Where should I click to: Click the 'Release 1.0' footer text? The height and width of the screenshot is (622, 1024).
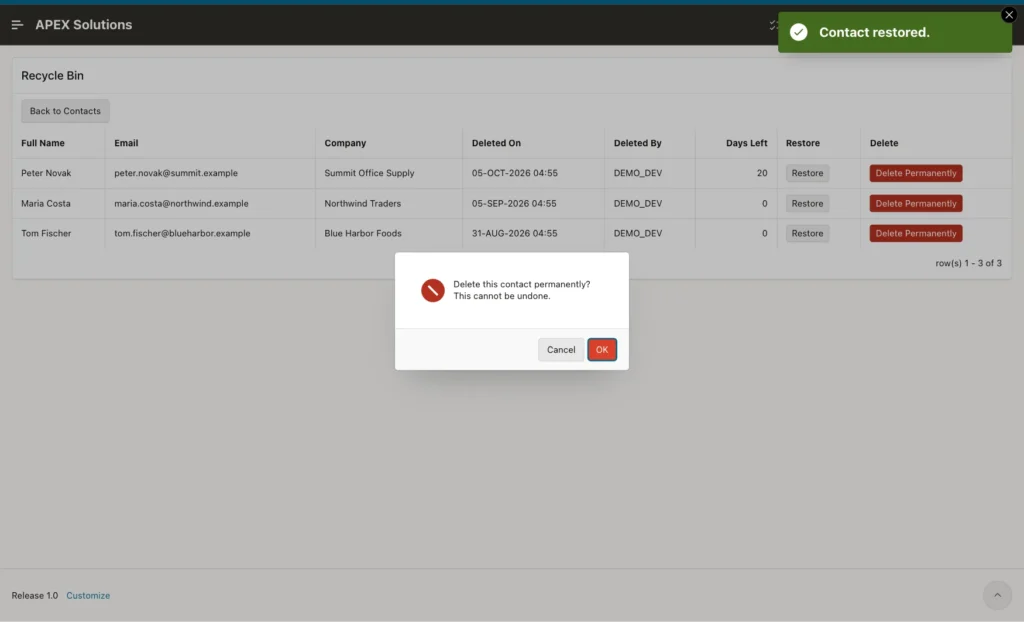point(35,595)
